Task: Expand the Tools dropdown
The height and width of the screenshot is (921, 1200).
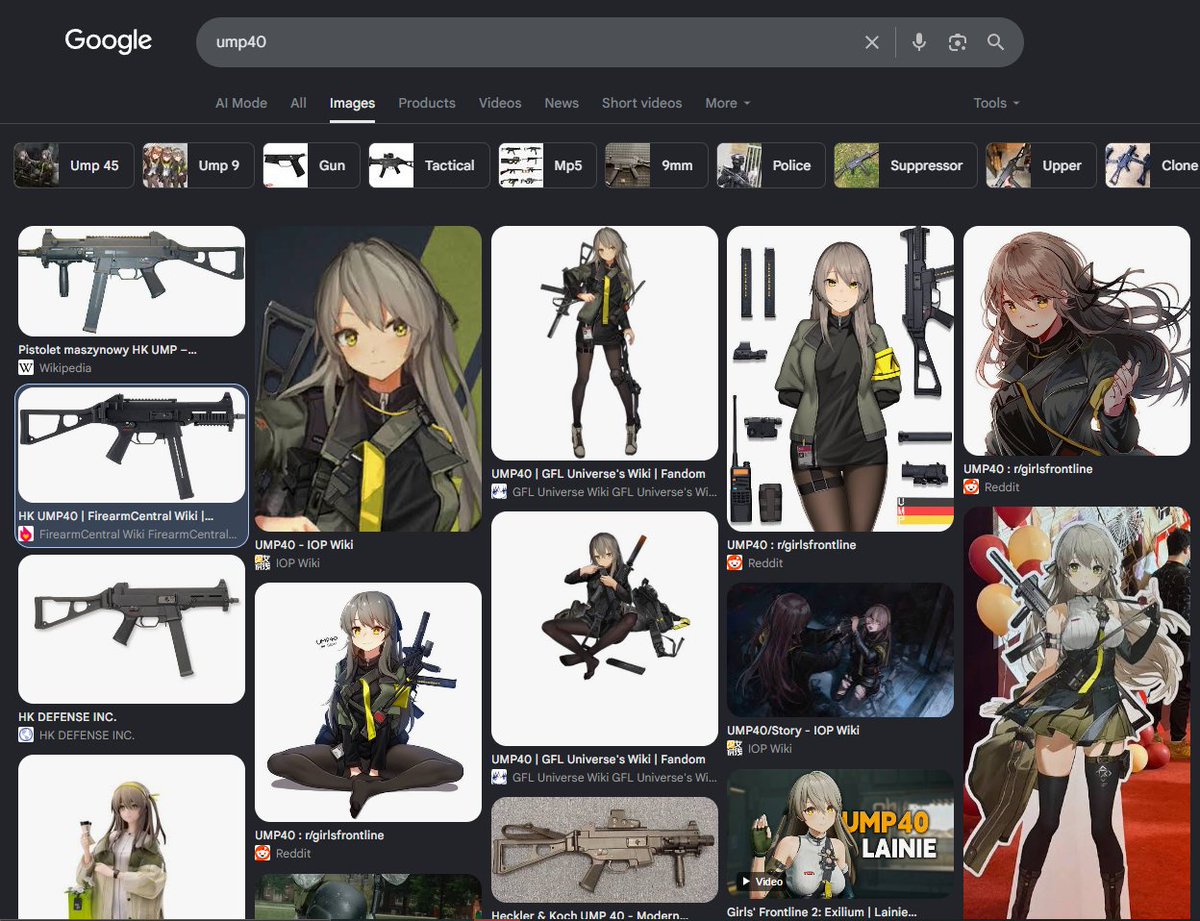Action: [x=996, y=103]
